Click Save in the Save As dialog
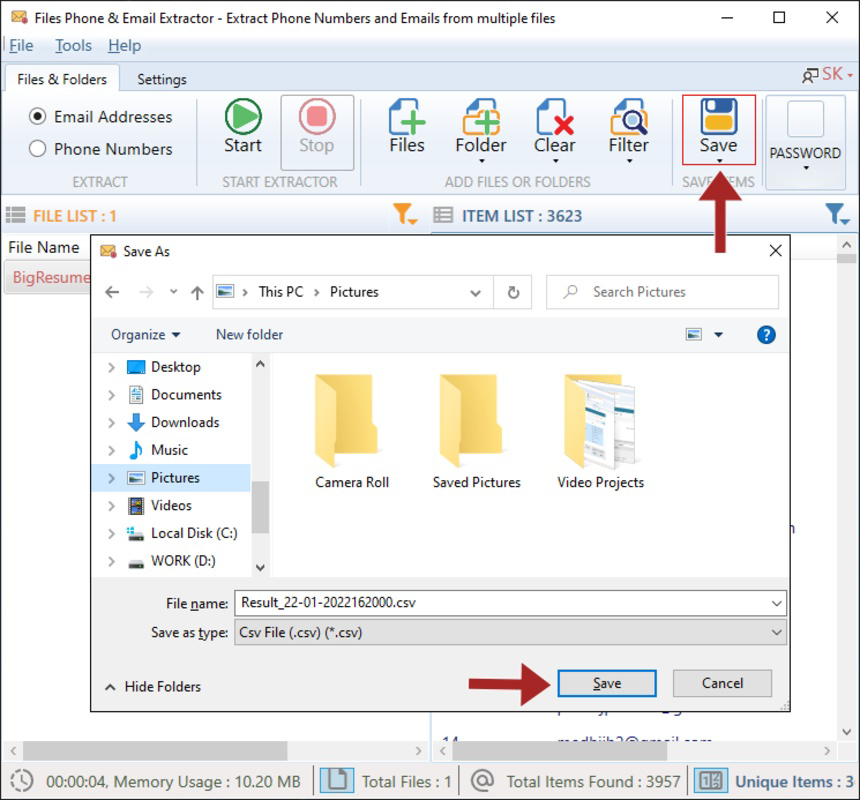Image resolution: width=860 pixels, height=800 pixels. tap(605, 683)
